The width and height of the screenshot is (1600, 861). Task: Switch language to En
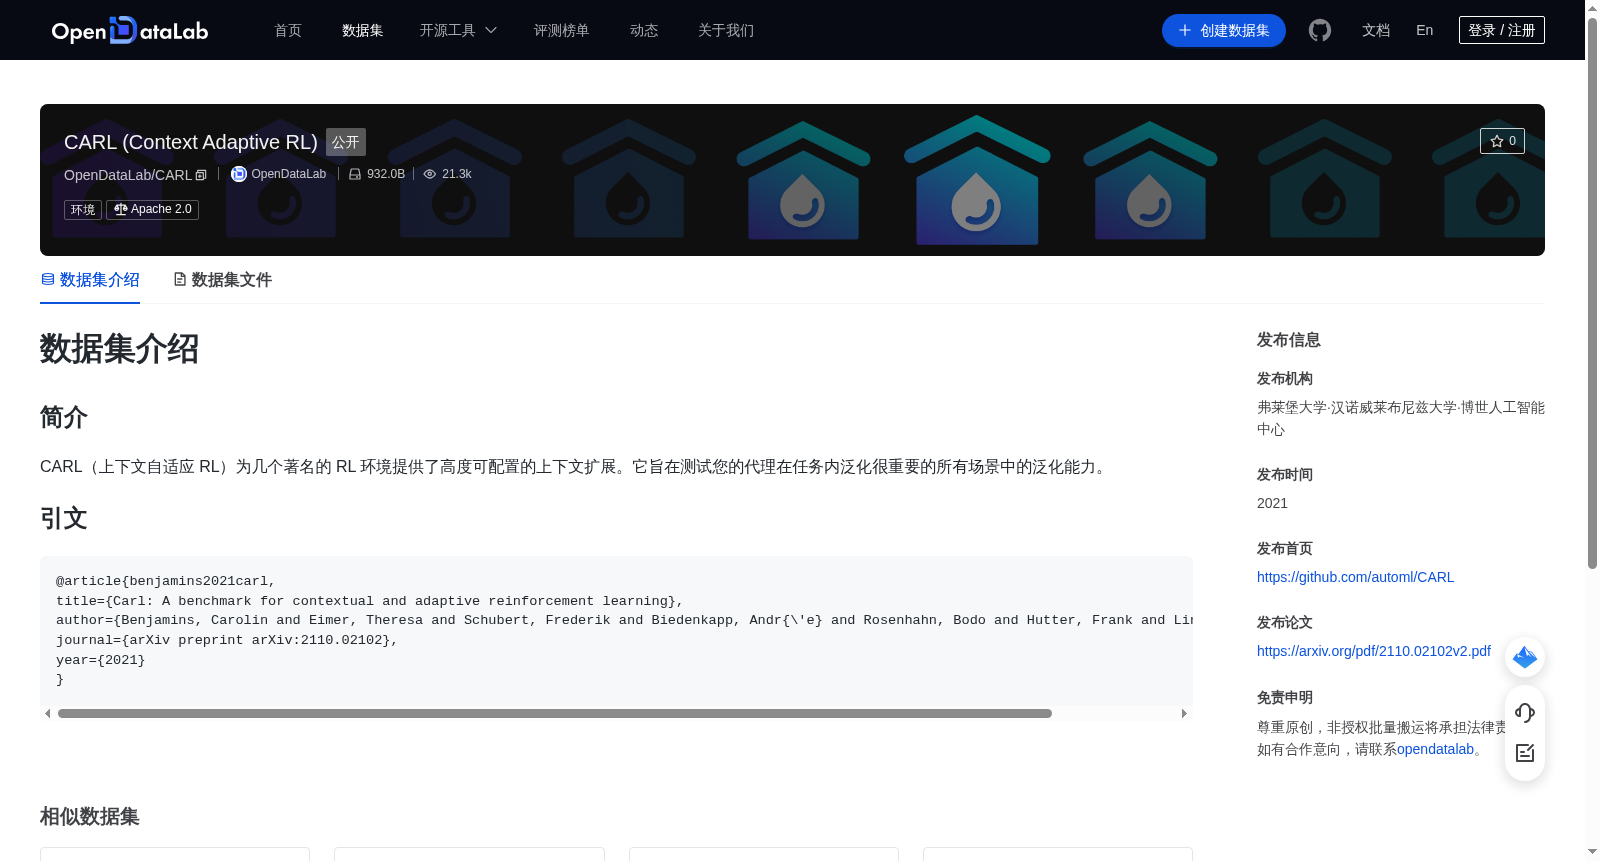point(1425,30)
